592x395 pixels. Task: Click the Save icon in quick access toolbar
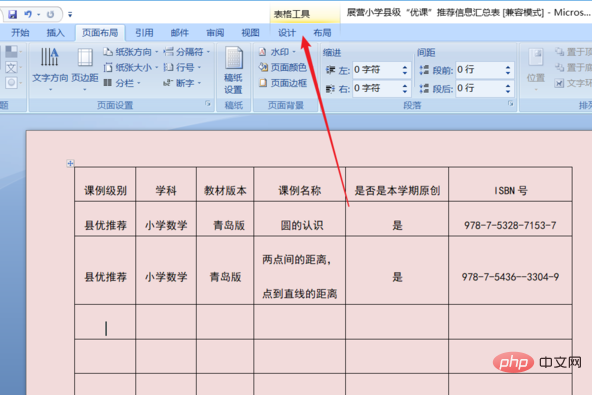pos(12,14)
